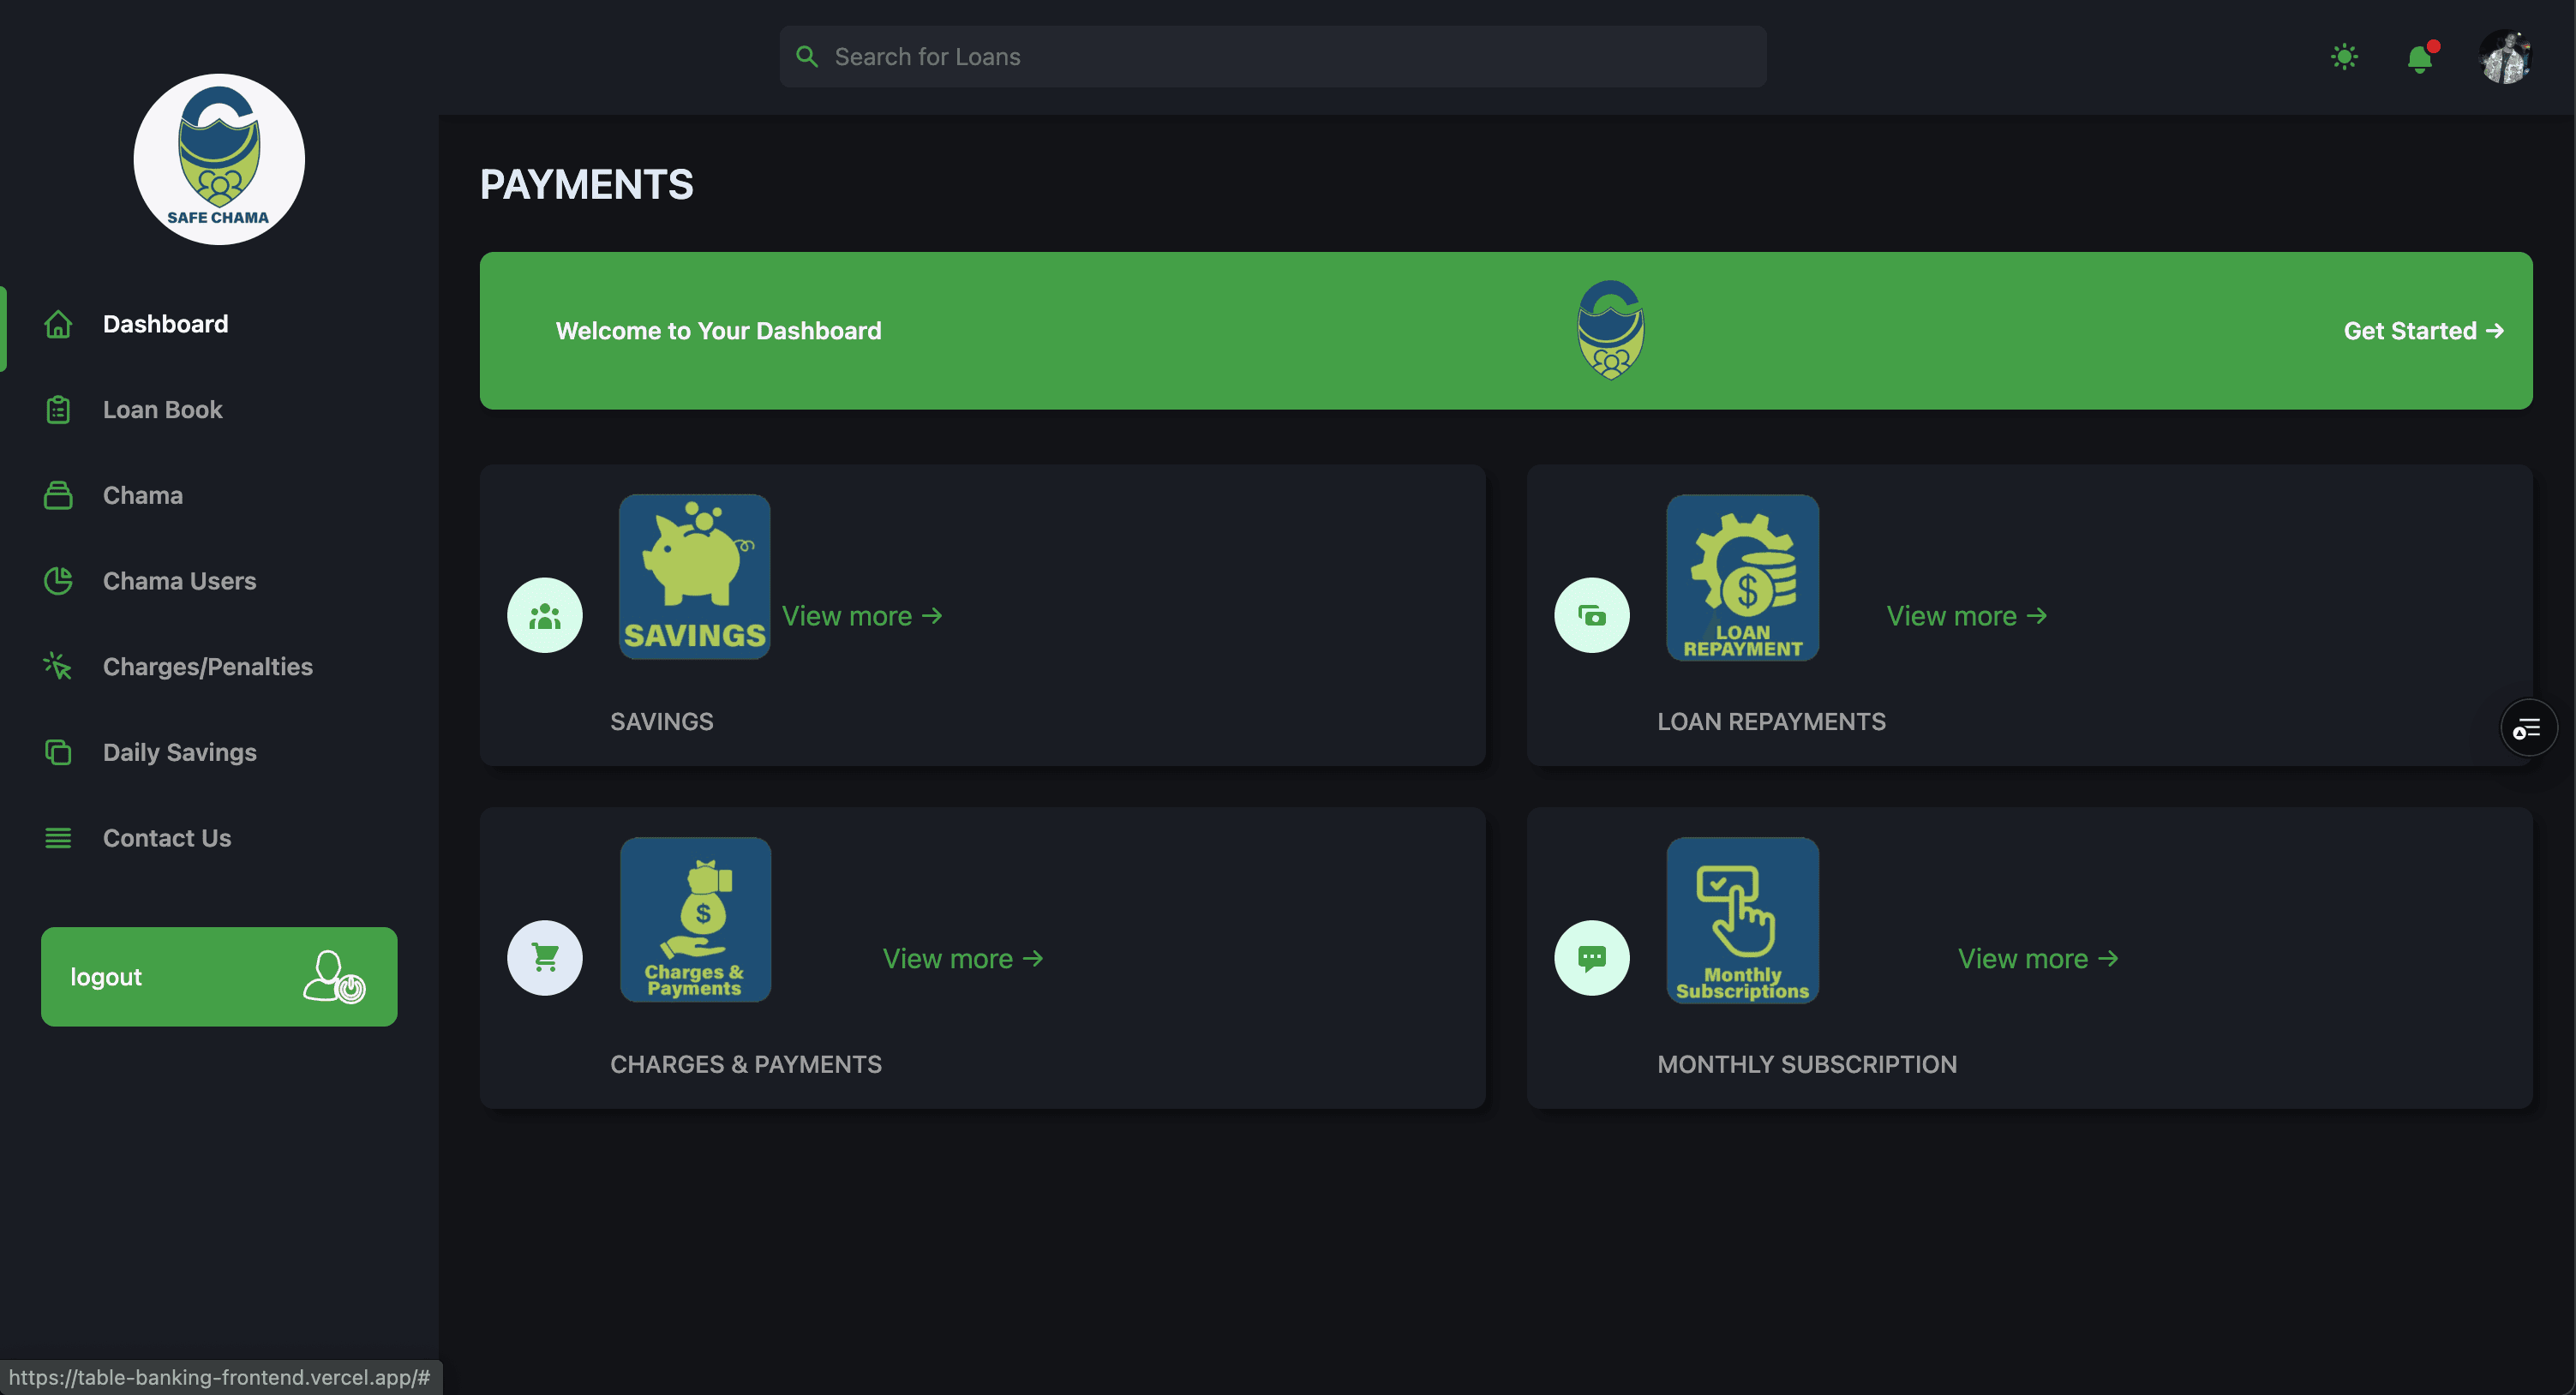
Task: Click the green loan repayments circle icon
Action: (x=1591, y=616)
